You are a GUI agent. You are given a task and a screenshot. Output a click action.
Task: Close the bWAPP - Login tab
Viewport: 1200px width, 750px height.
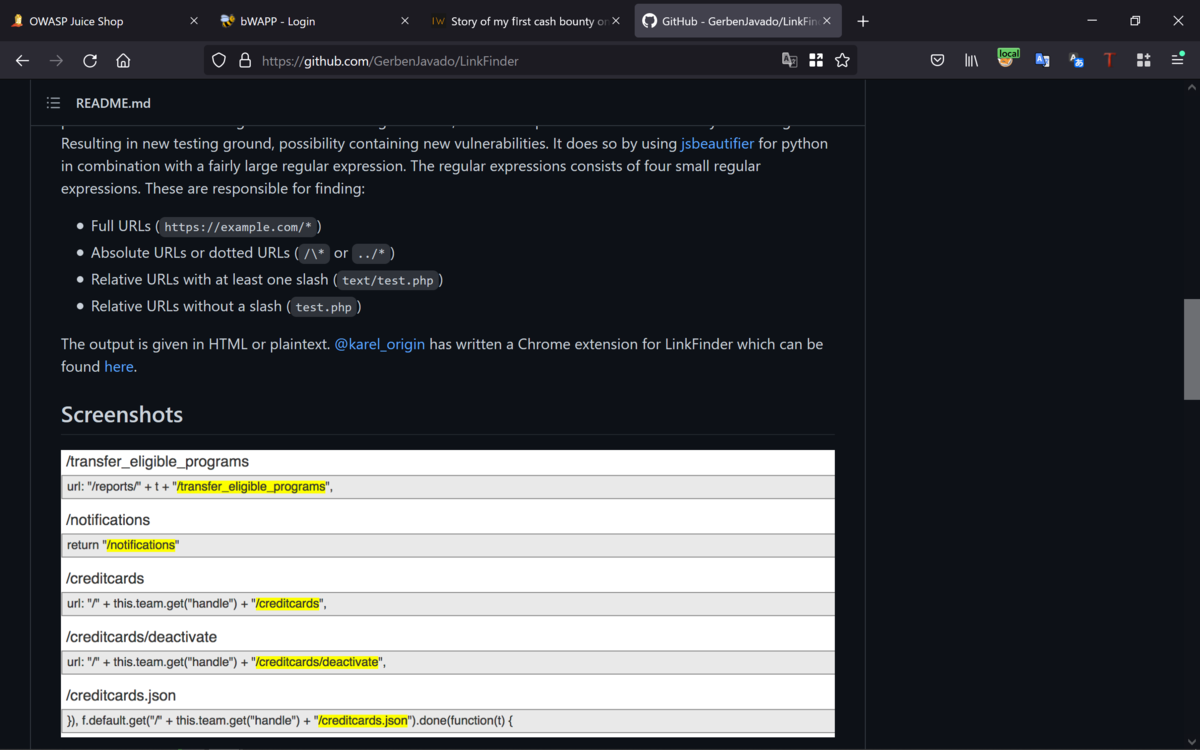pyautogui.click(x=404, y=21)
